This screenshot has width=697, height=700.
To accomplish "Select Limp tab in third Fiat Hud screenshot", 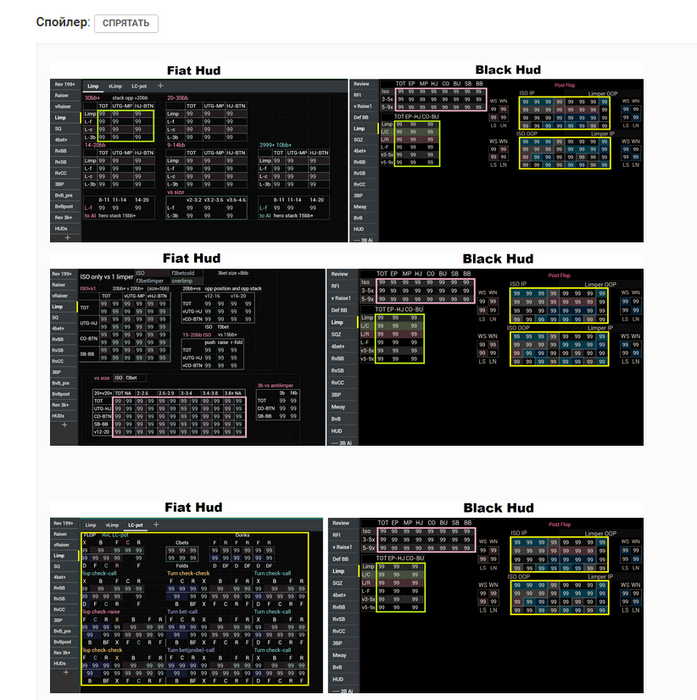I will 91,525.
